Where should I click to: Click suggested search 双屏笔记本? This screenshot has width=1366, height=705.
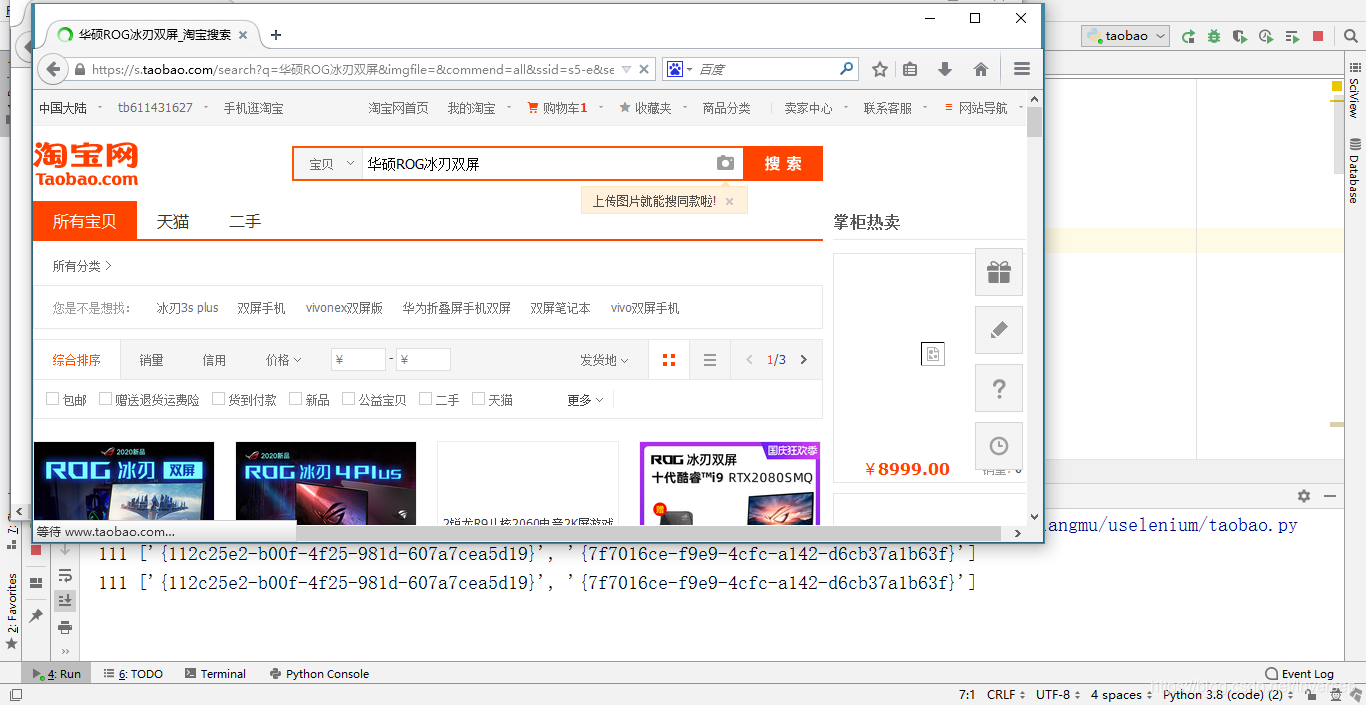[x=560, y=308]
